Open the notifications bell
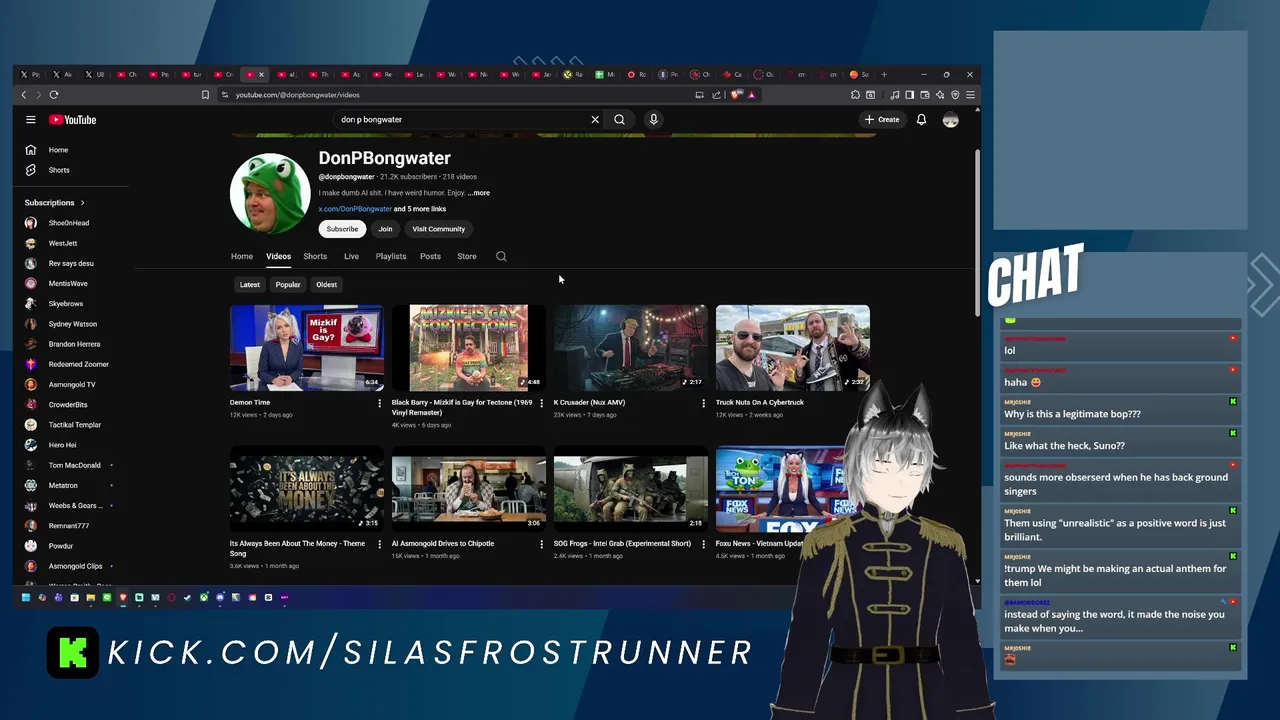This screenshot has height=720, width=1280. [x=921, y=120]
